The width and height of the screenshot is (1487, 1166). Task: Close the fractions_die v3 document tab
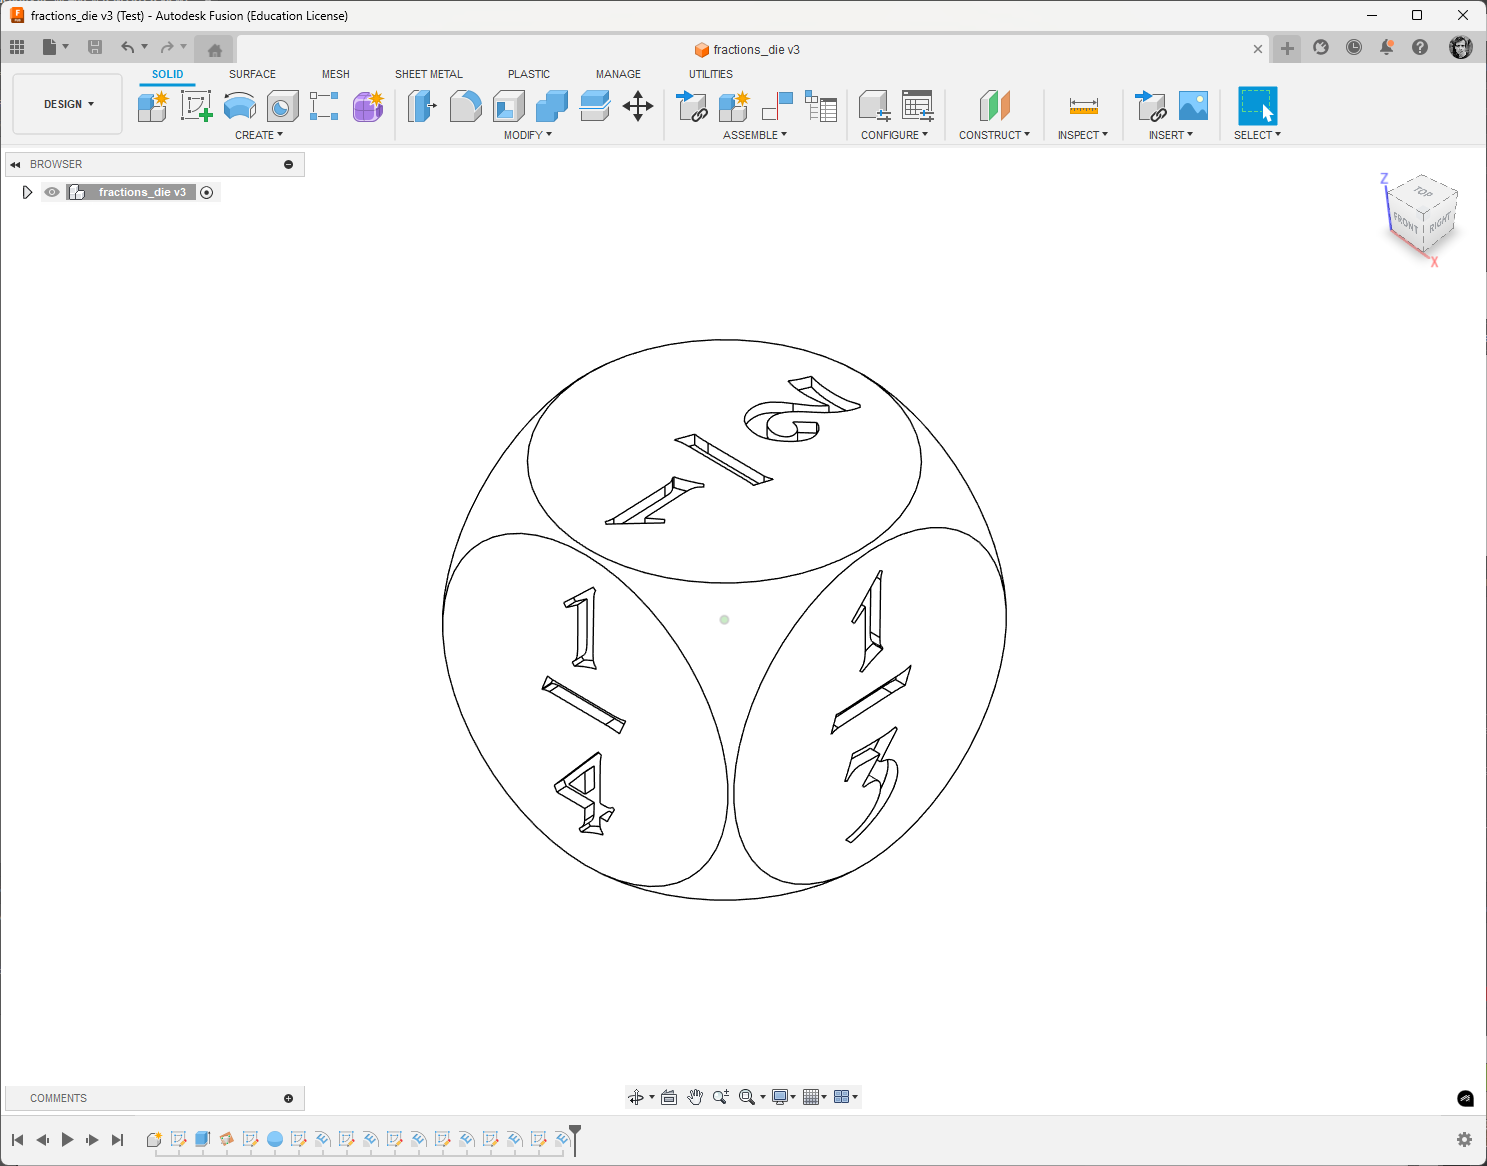tap(1258, 49)
